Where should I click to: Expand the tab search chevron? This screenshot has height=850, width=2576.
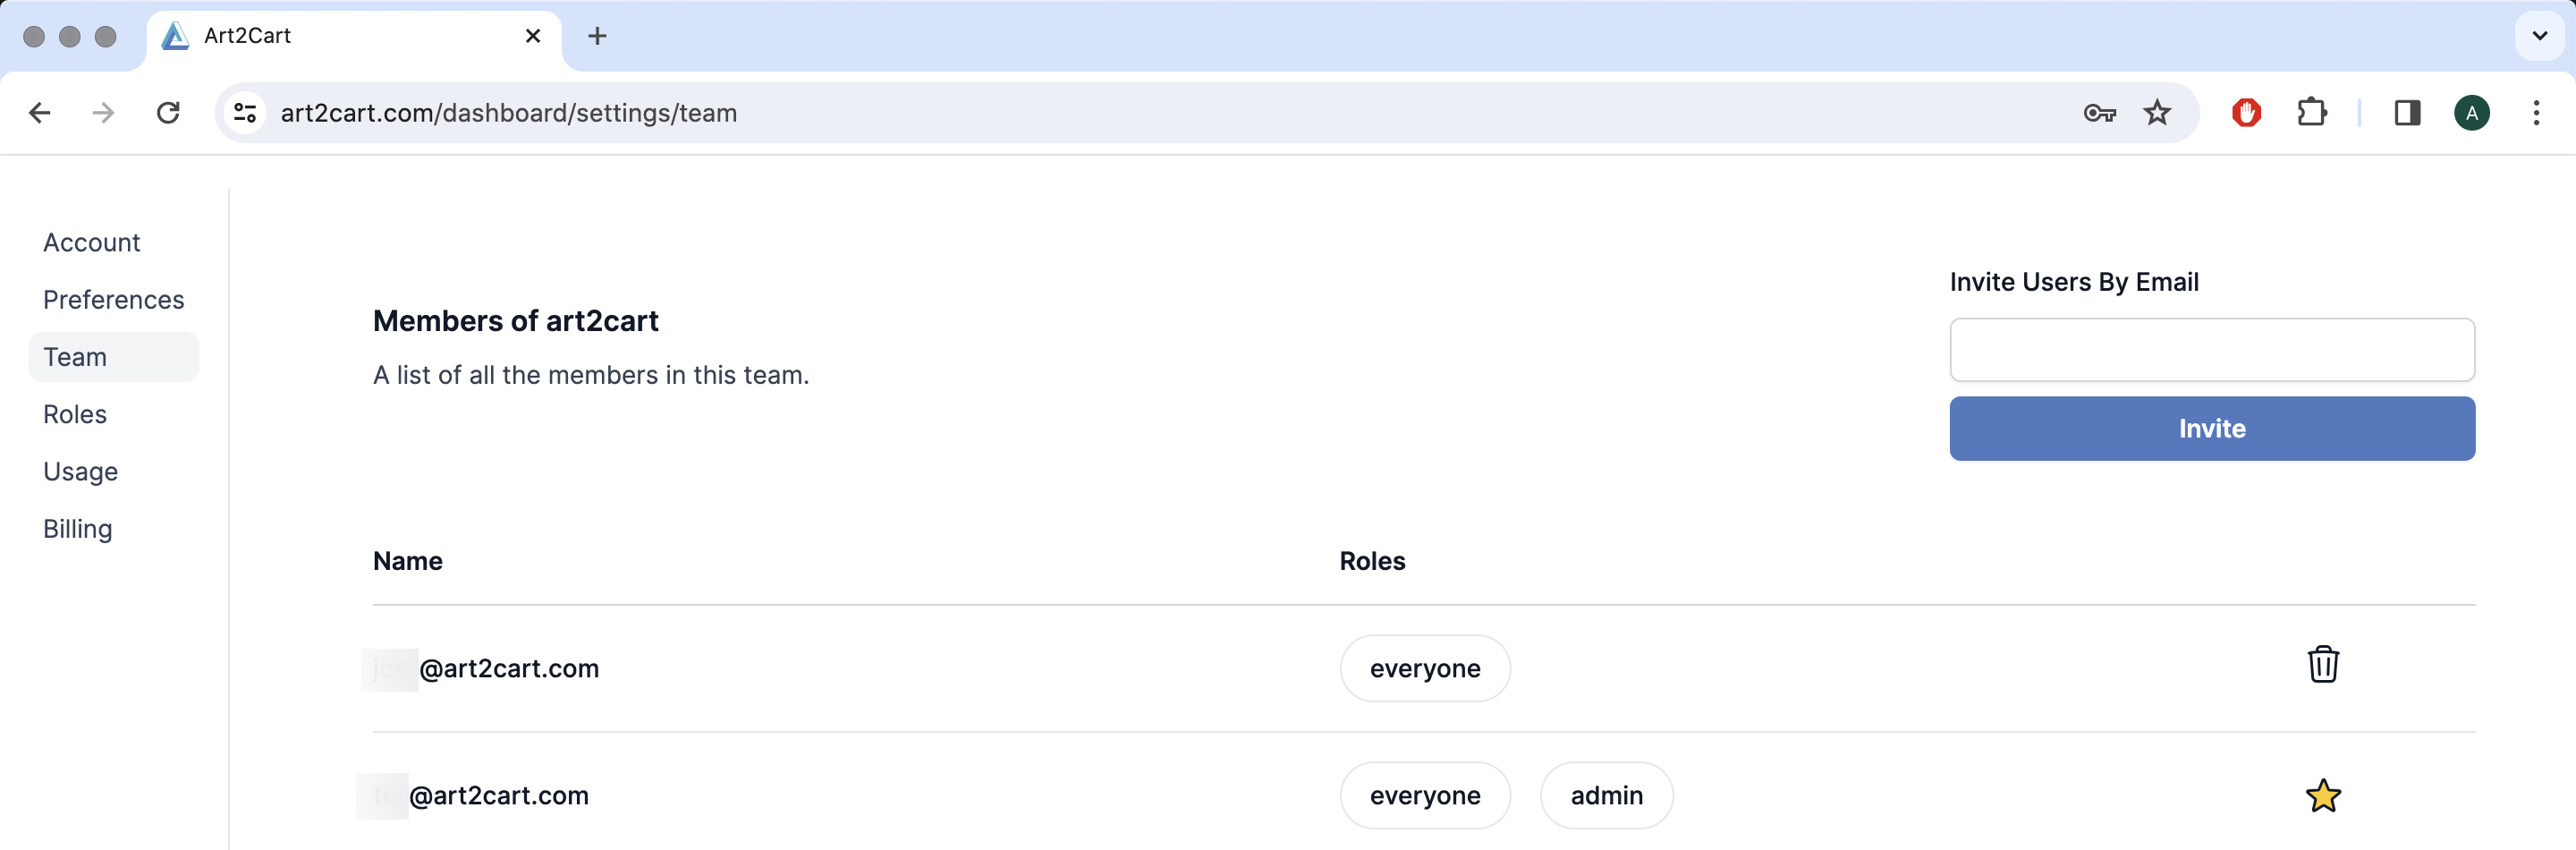click(x=2539, y=36)
